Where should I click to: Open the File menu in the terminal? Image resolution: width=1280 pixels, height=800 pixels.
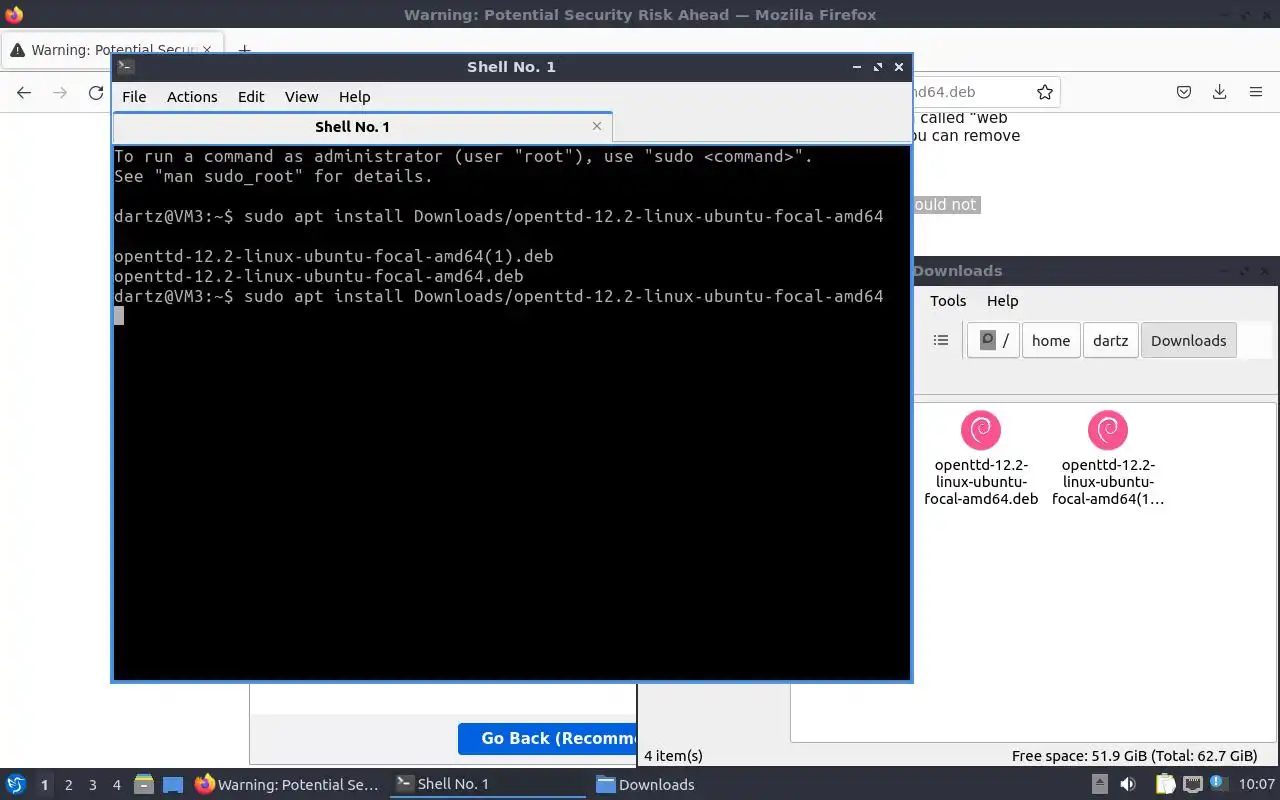tap(134, 97)
